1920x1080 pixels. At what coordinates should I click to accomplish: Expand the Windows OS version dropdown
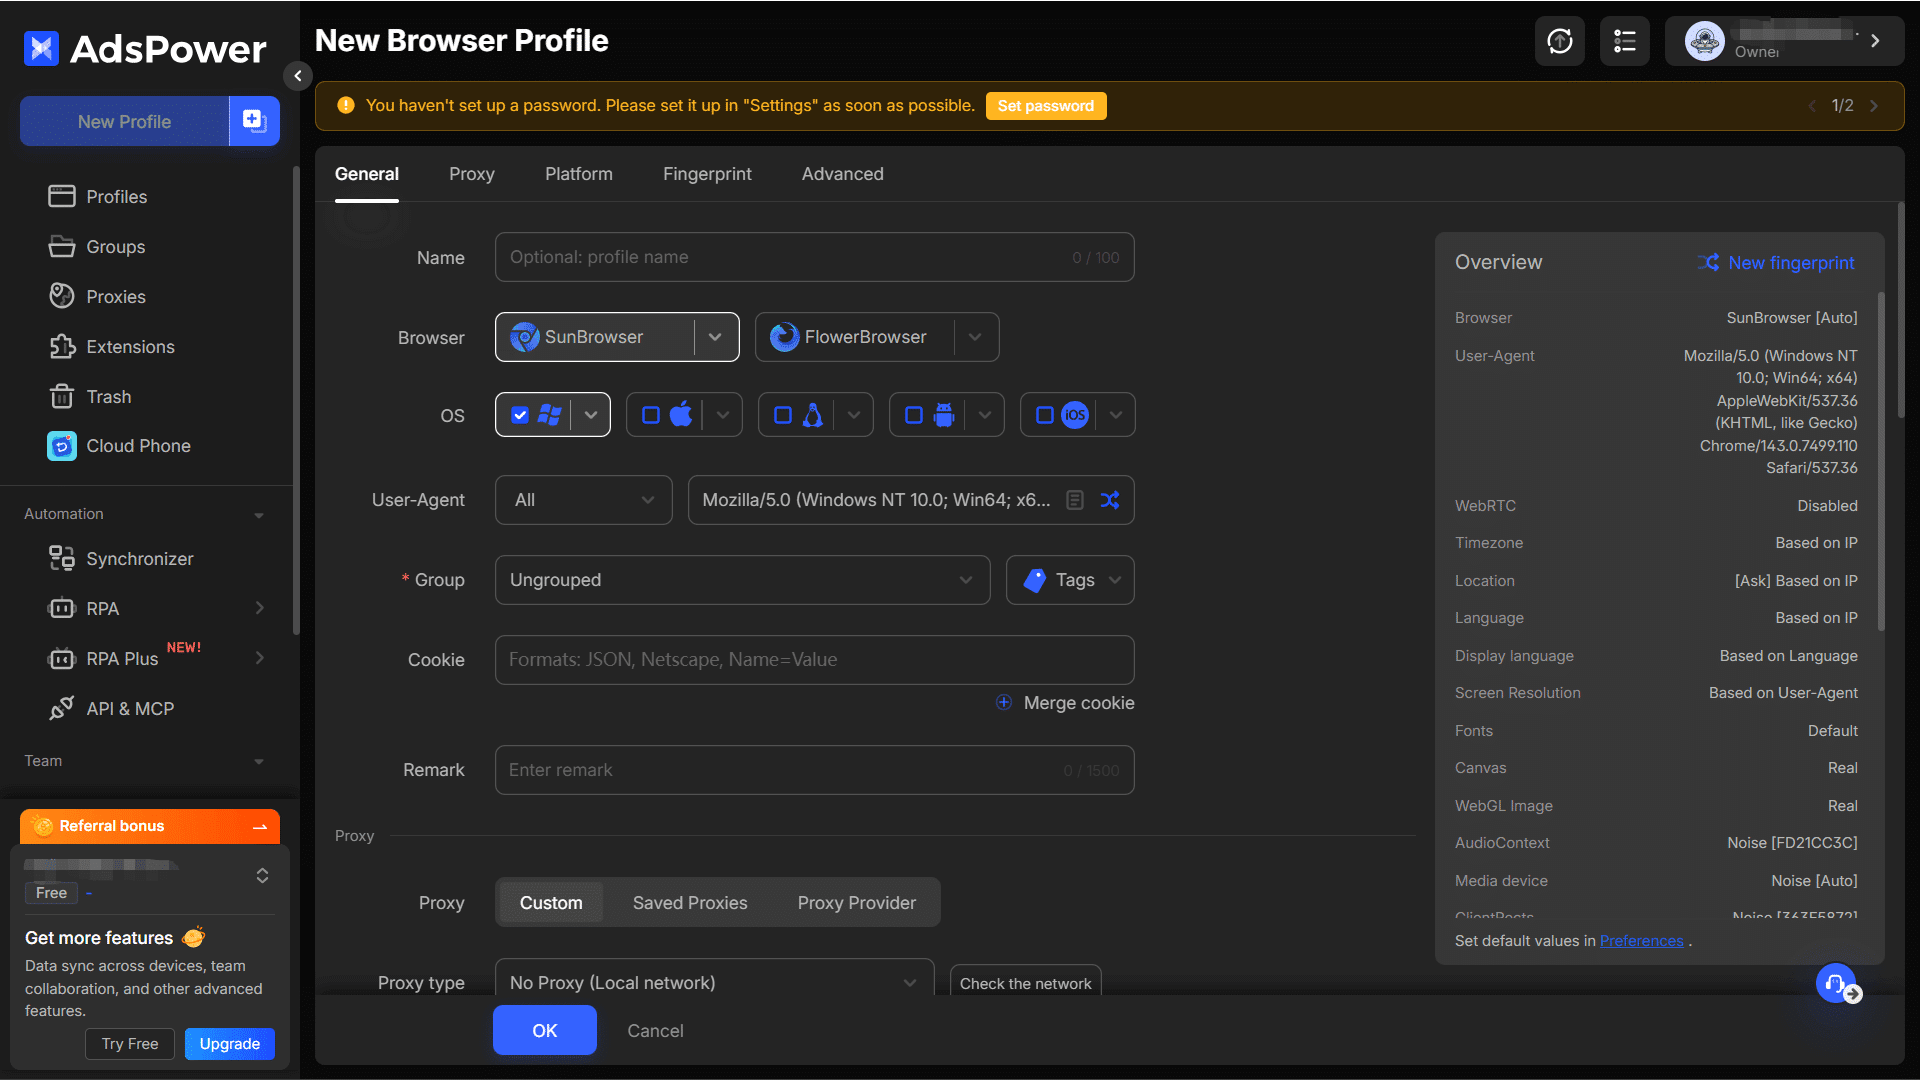click(591, 415)
